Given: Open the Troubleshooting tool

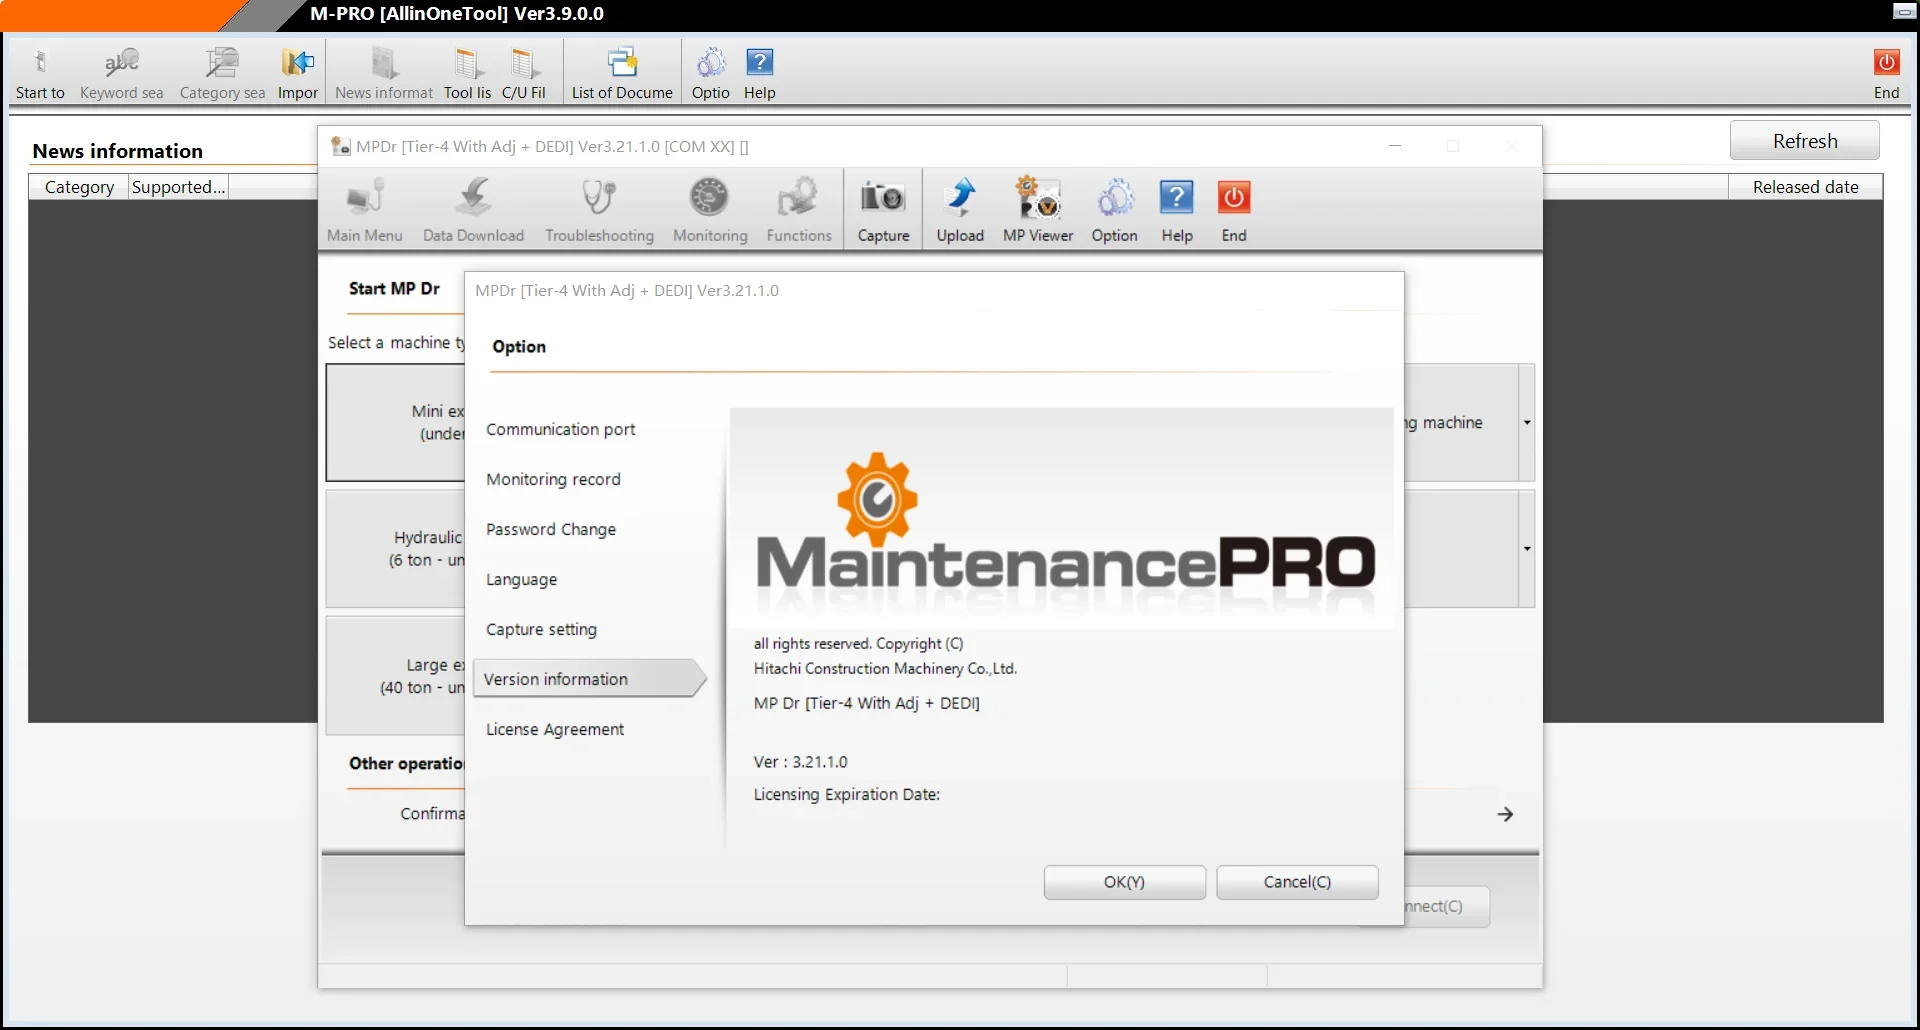Looking at the screenshot, I should click(x=598, y=209).
